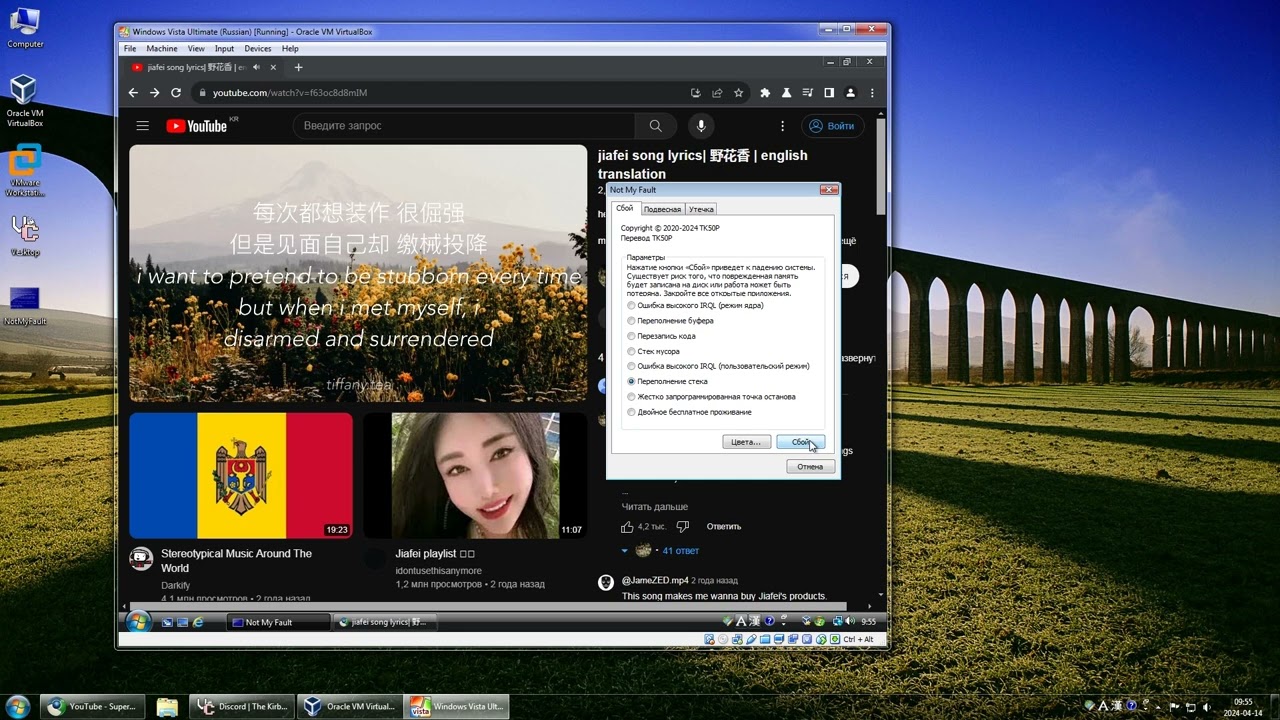Click the YouTube search field
This screenshot has height=720, width=1280.
tap(465, 126)
